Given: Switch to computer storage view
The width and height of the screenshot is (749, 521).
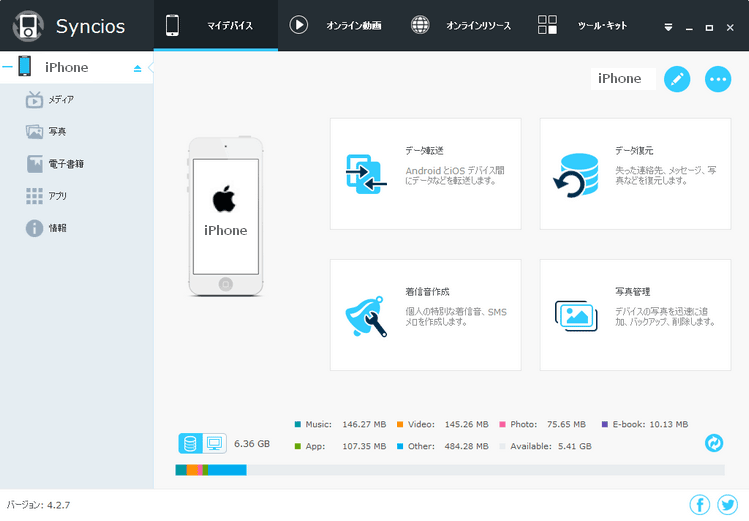Looking at the screenshot, I should (x=214, y=444).
